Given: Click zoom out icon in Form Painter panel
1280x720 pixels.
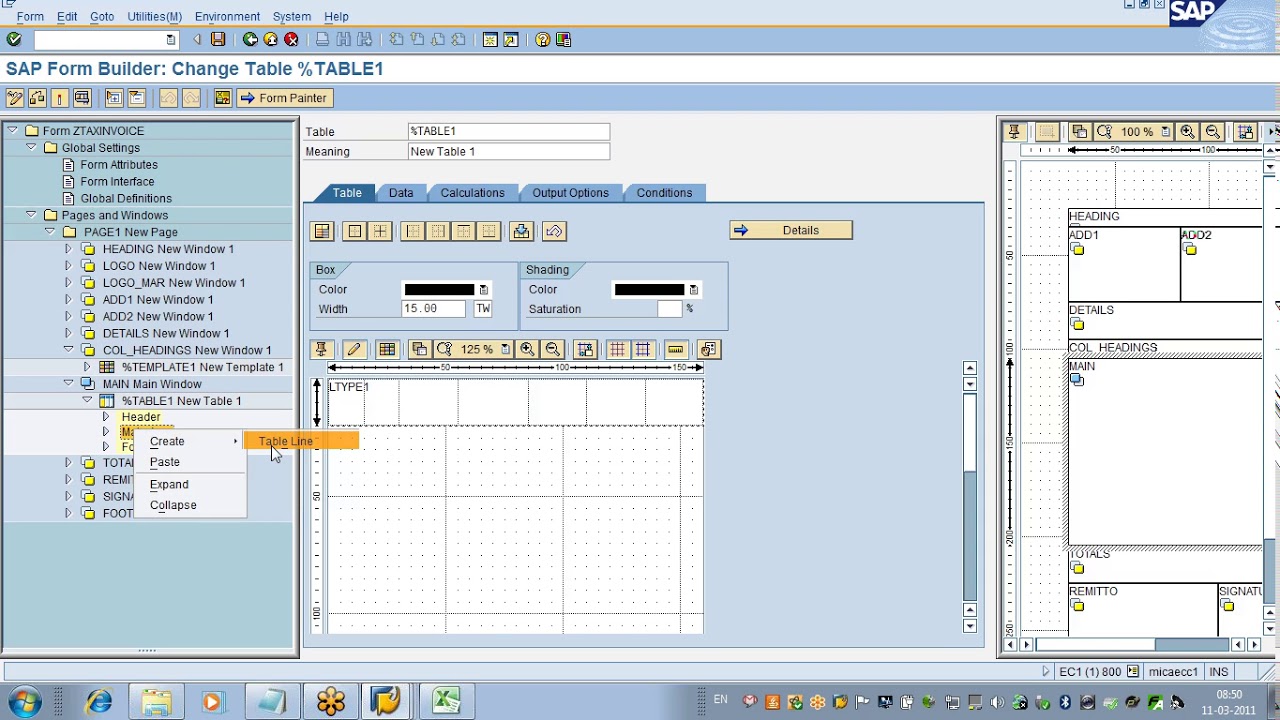Looking at the screenshot, I should tap(1212, 132).
